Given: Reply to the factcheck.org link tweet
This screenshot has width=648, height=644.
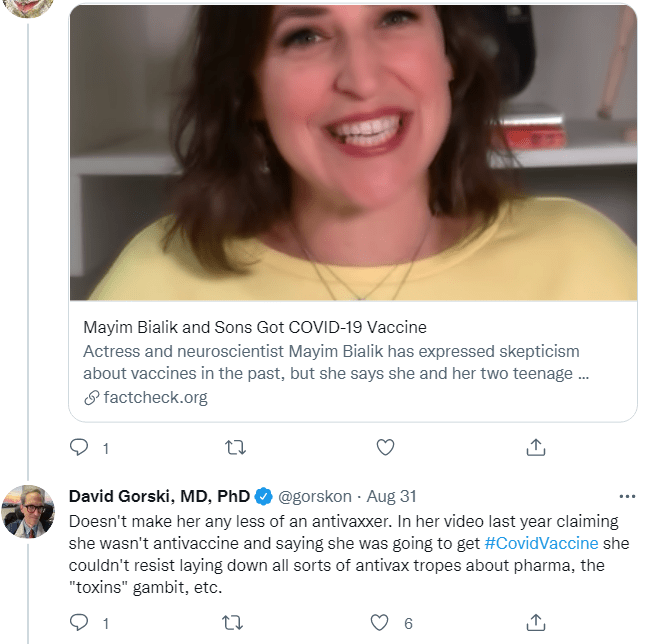Looking at the screenshot, I should point(80,448).
